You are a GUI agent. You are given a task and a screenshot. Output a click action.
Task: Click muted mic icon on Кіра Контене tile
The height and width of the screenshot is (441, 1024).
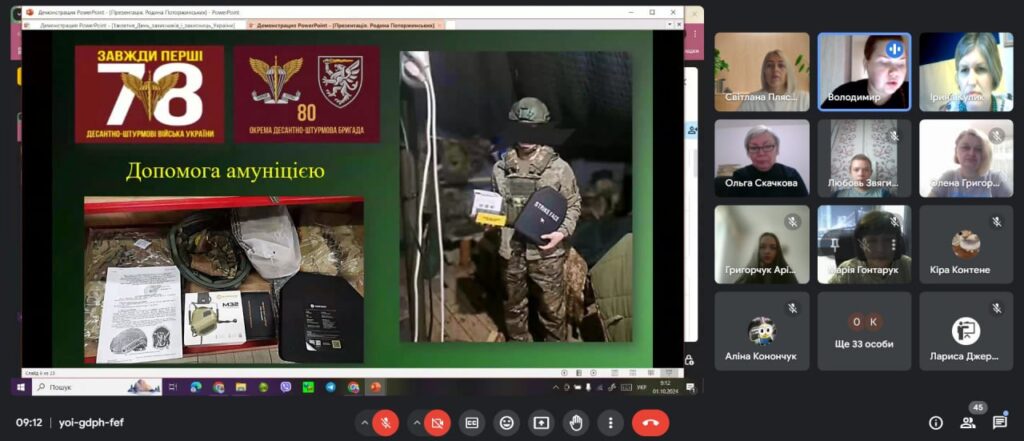(997, 222)
